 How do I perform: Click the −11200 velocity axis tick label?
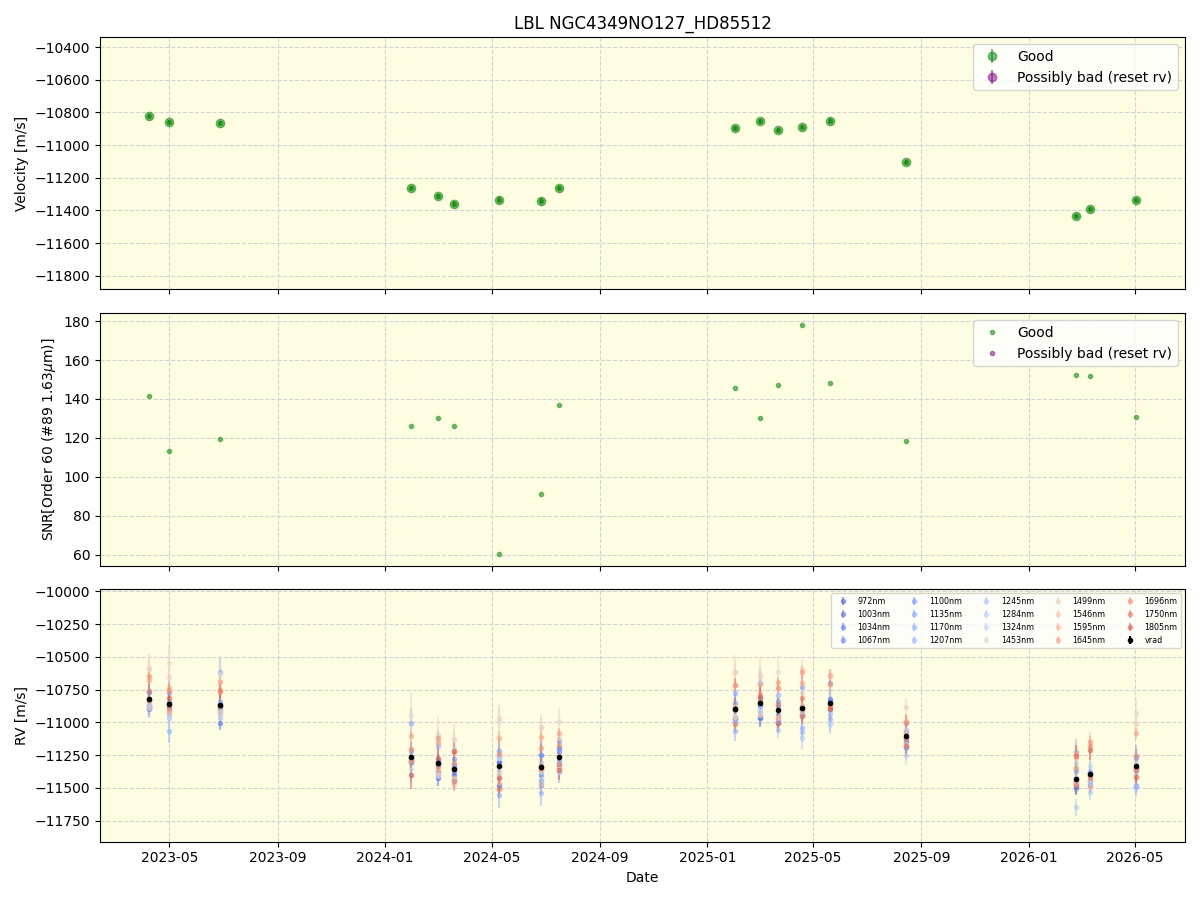[x=63, y=178]
